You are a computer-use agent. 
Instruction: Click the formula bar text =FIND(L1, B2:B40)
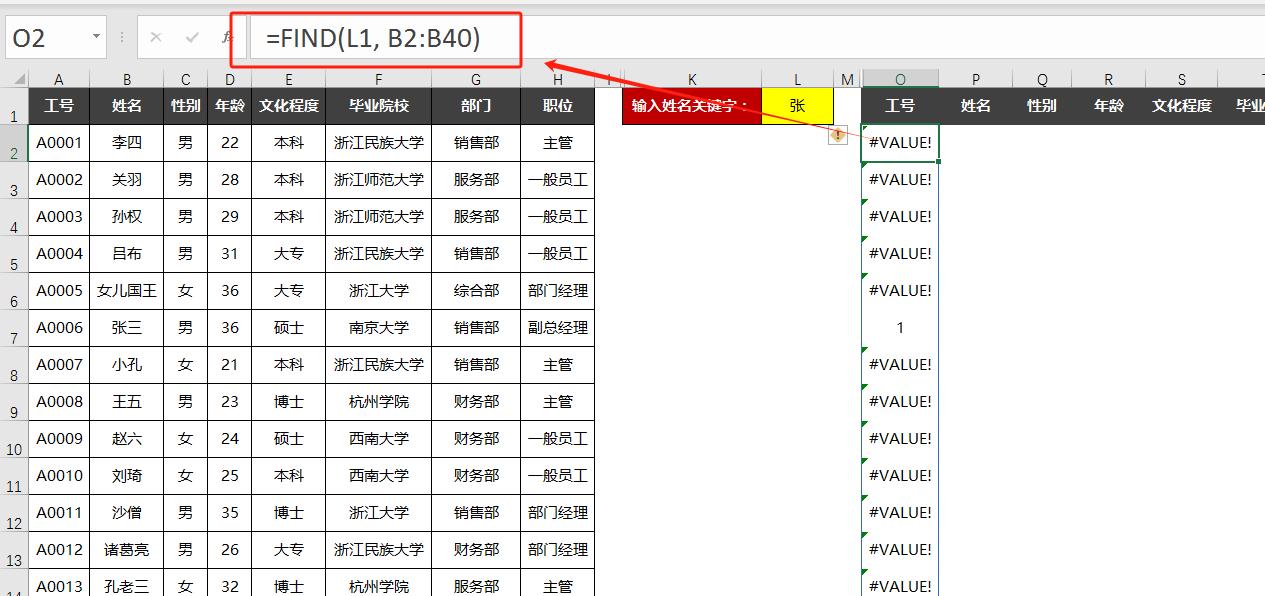tap(373, 39)
